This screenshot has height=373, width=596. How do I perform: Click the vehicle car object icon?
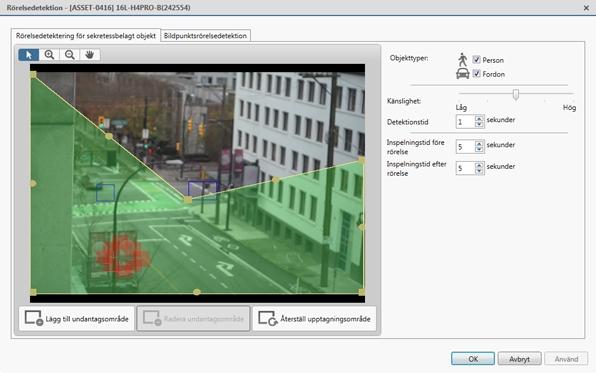pos(463,74)
